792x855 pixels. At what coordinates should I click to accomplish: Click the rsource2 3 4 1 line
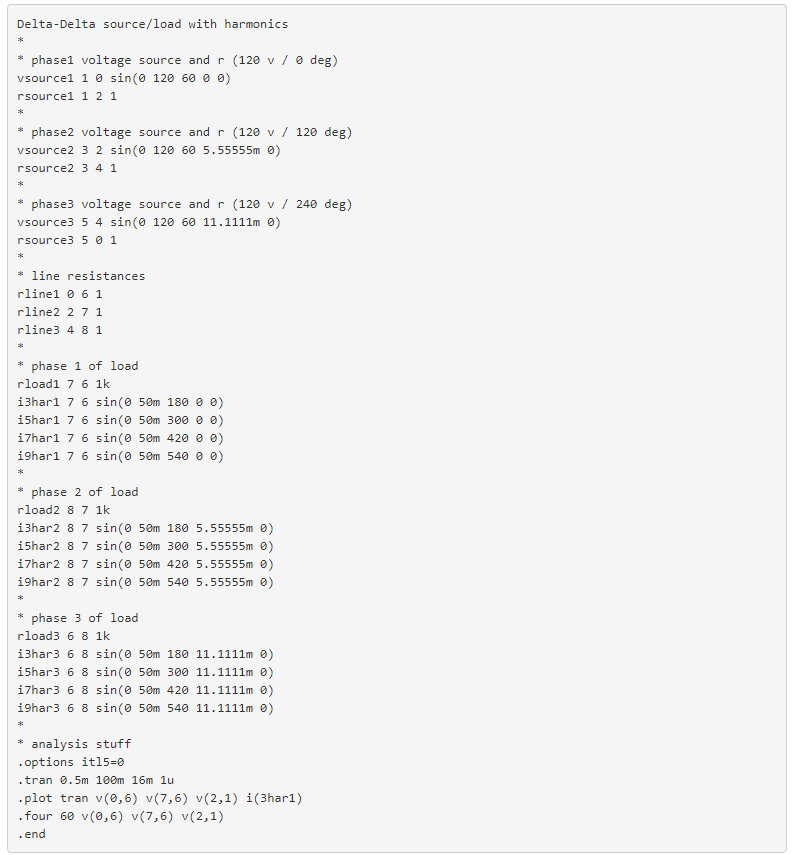click(67, 168)
